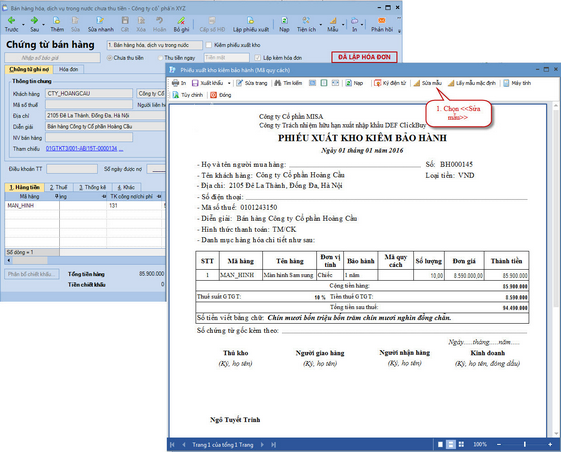Switch to Hóa đơn tab
Viewport: 561px width, 452px height.
(68, 69)
